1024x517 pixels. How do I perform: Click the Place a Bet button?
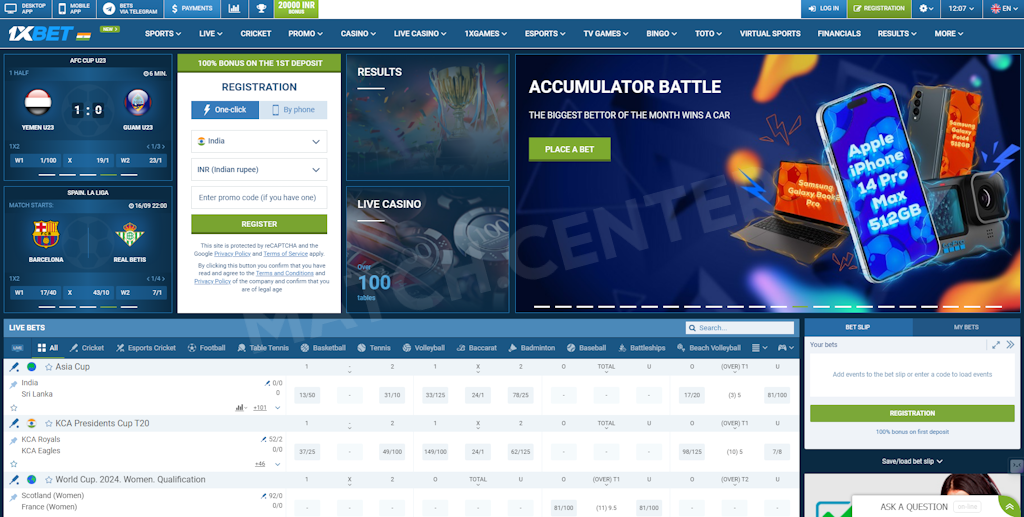click(569, 149)
